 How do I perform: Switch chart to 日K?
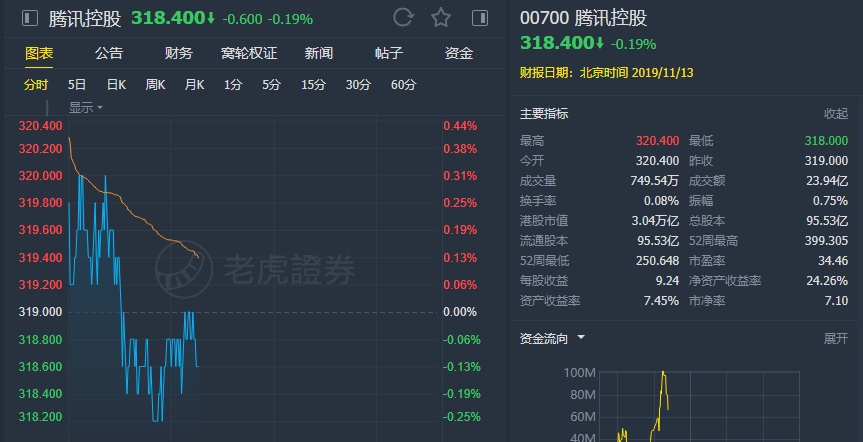point(116,85)
